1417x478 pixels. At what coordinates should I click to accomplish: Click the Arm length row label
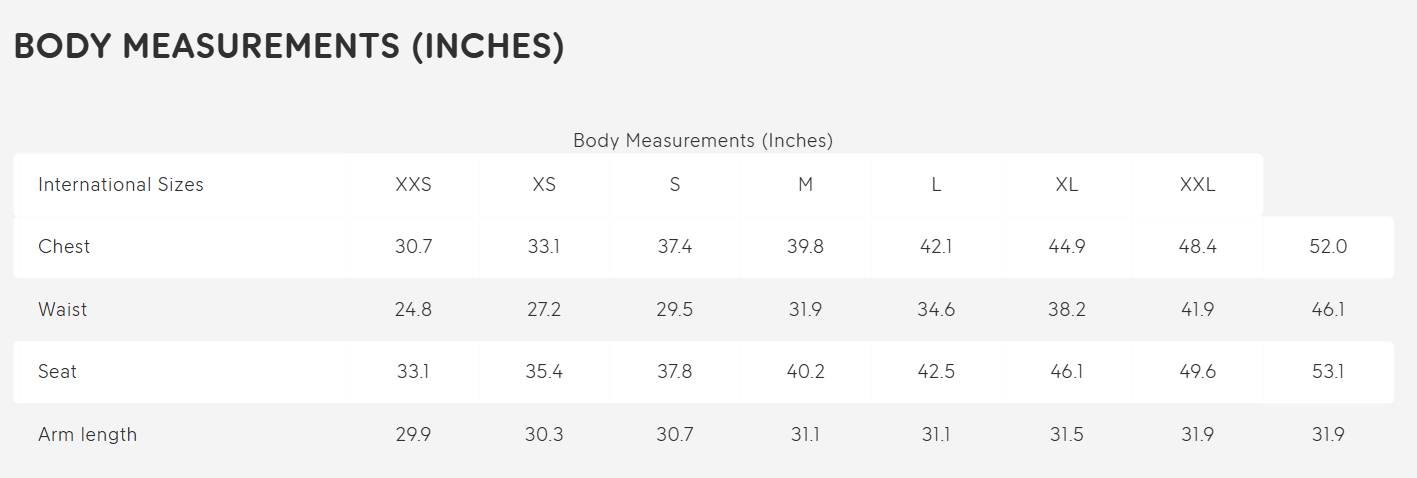click(88, 435)
